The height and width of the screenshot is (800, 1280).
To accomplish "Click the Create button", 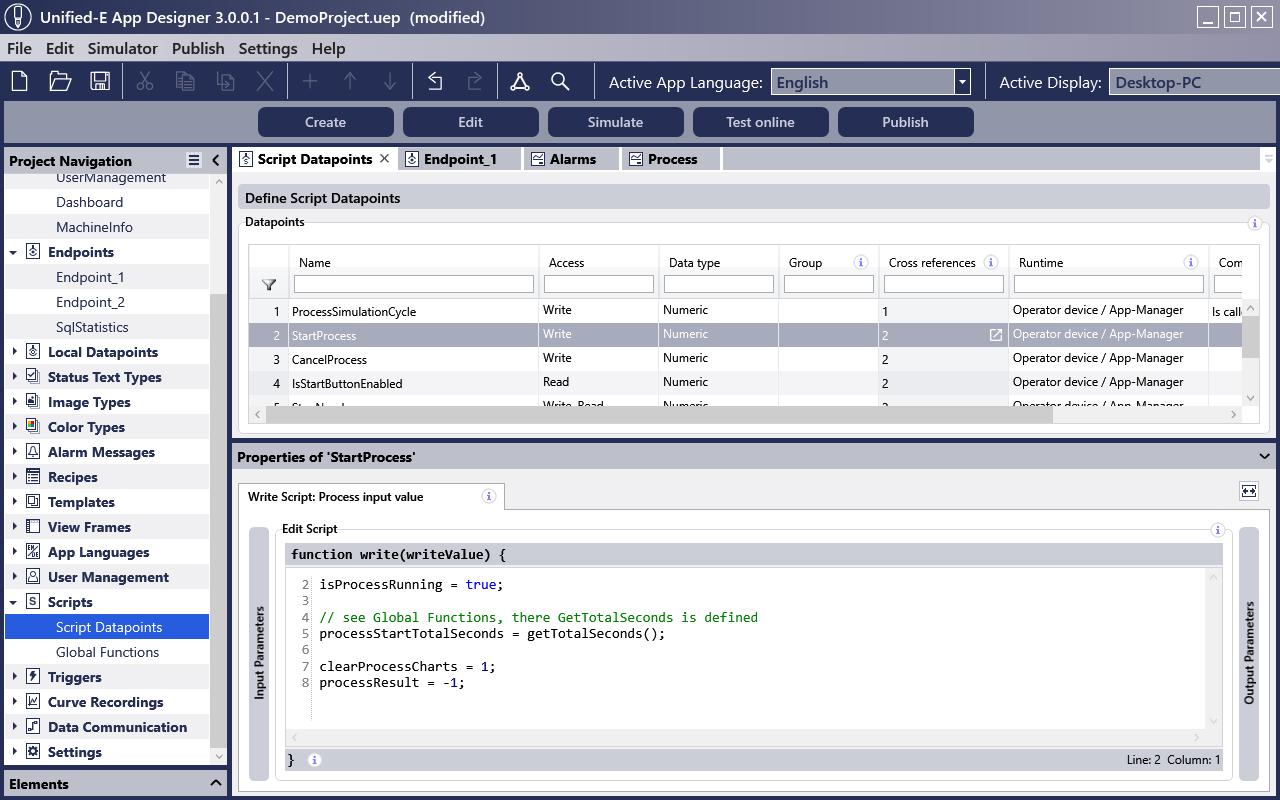I will pos(325,122).
